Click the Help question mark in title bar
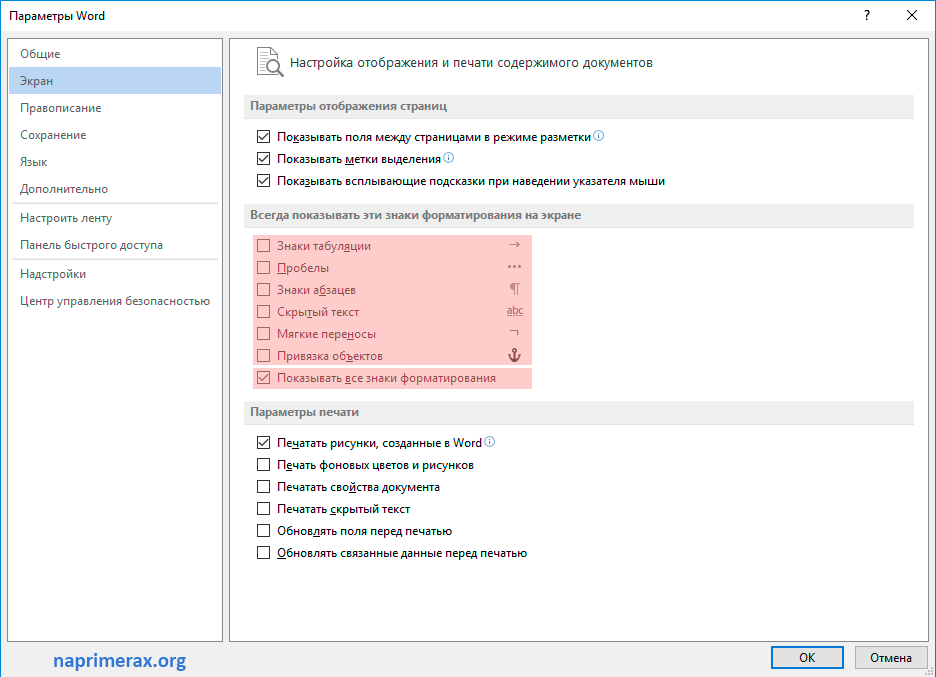Screen dimensions: 936x677 (x=866, y=16)
